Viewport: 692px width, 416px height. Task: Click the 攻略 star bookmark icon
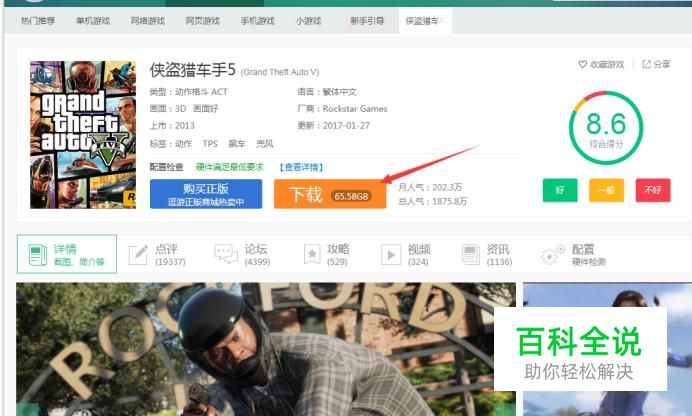click(x=312, y=255)
